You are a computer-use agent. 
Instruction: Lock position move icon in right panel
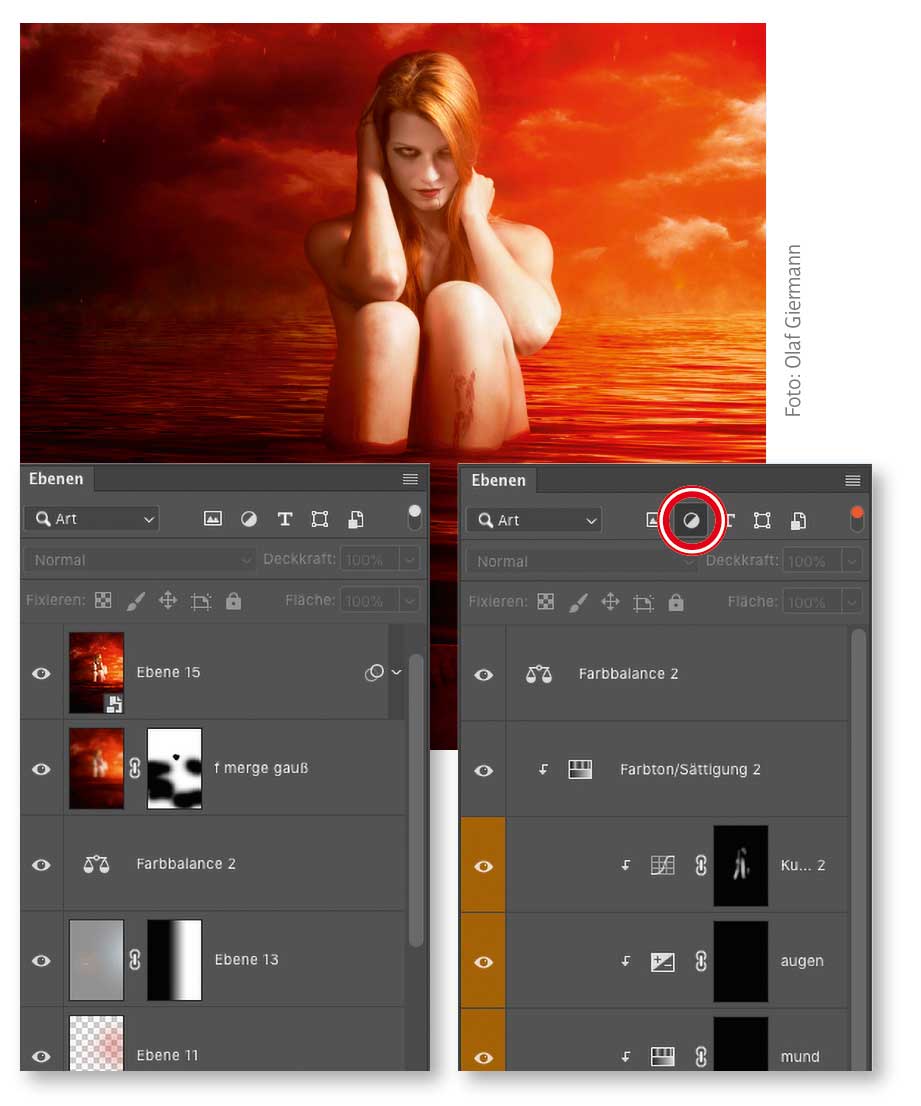[610, 602]
